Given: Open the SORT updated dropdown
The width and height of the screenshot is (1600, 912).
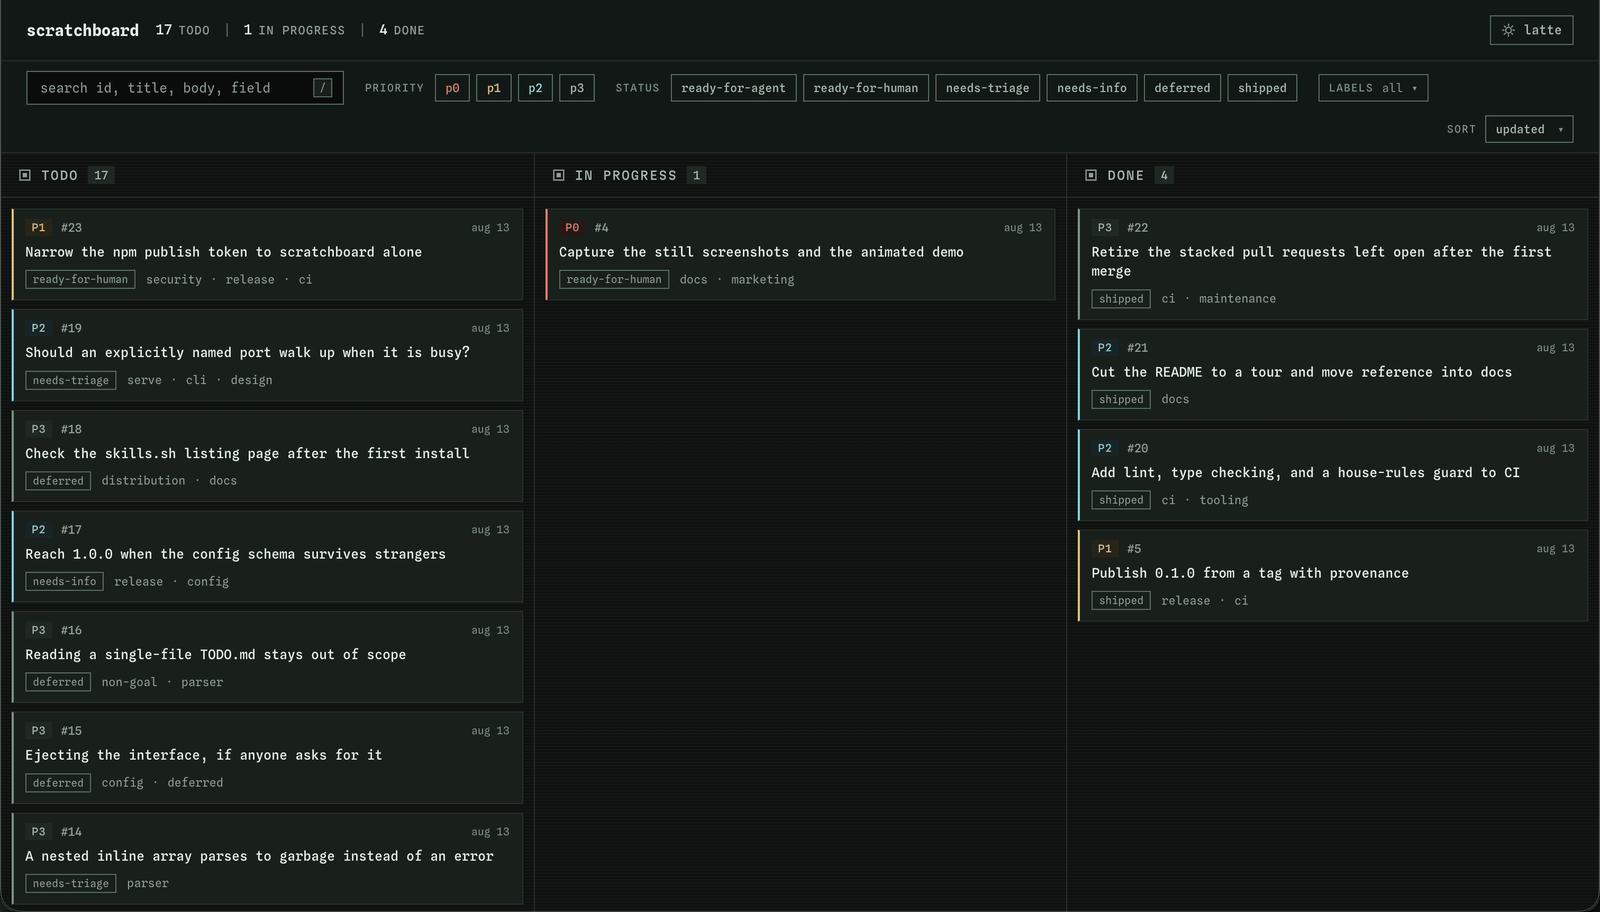Looking at the screenshot, I should 1529,129.
